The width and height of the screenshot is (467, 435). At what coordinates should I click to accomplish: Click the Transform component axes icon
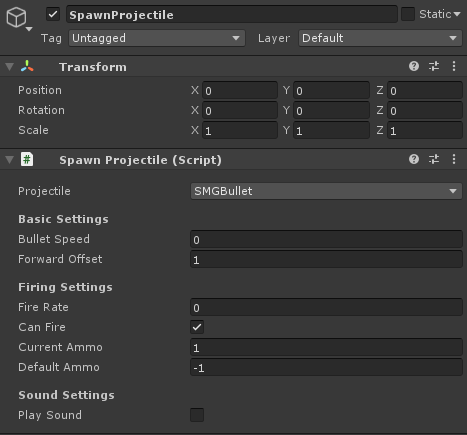tap(27, 66)
